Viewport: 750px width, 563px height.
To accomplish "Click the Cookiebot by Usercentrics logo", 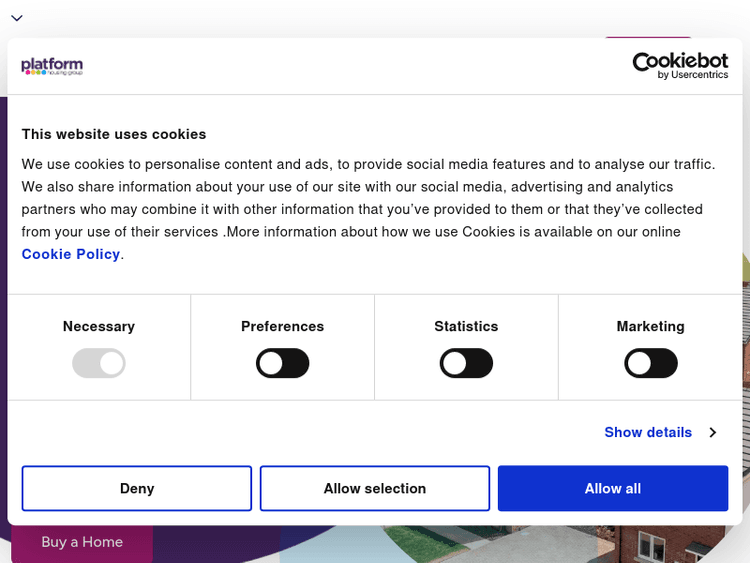I will [680, 66].
